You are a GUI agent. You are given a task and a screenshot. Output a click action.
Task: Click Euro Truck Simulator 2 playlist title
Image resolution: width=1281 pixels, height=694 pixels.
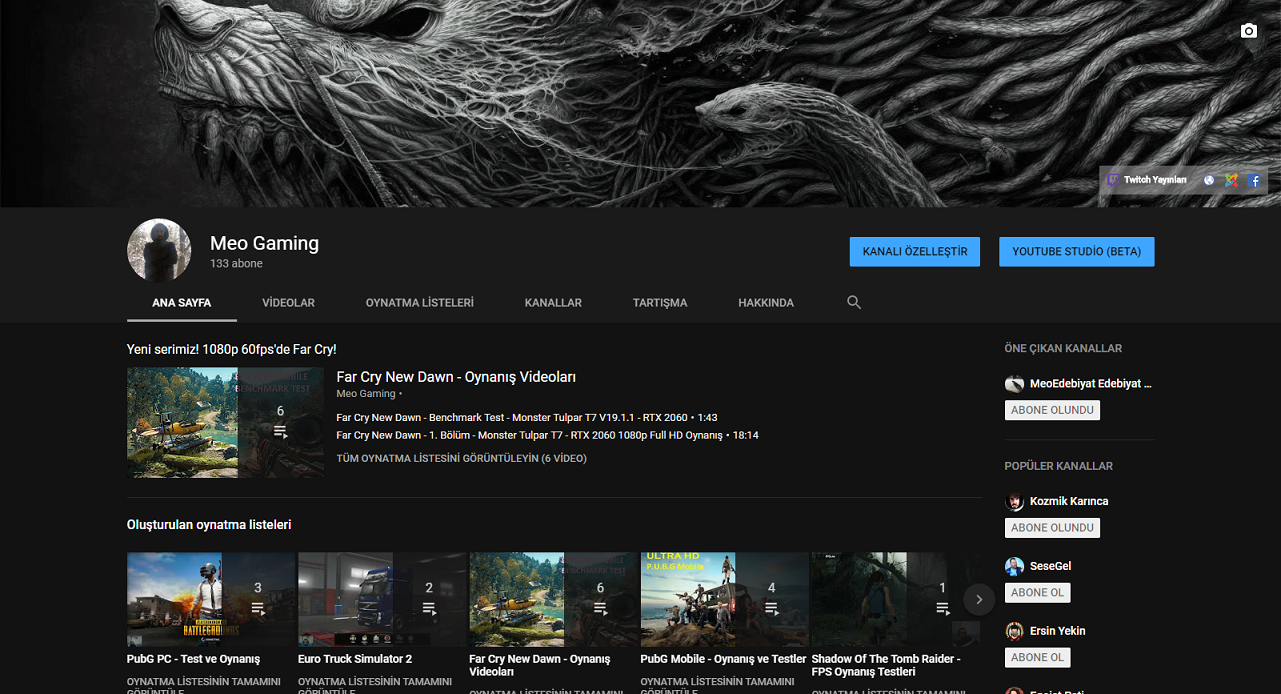tap(355, 659)
